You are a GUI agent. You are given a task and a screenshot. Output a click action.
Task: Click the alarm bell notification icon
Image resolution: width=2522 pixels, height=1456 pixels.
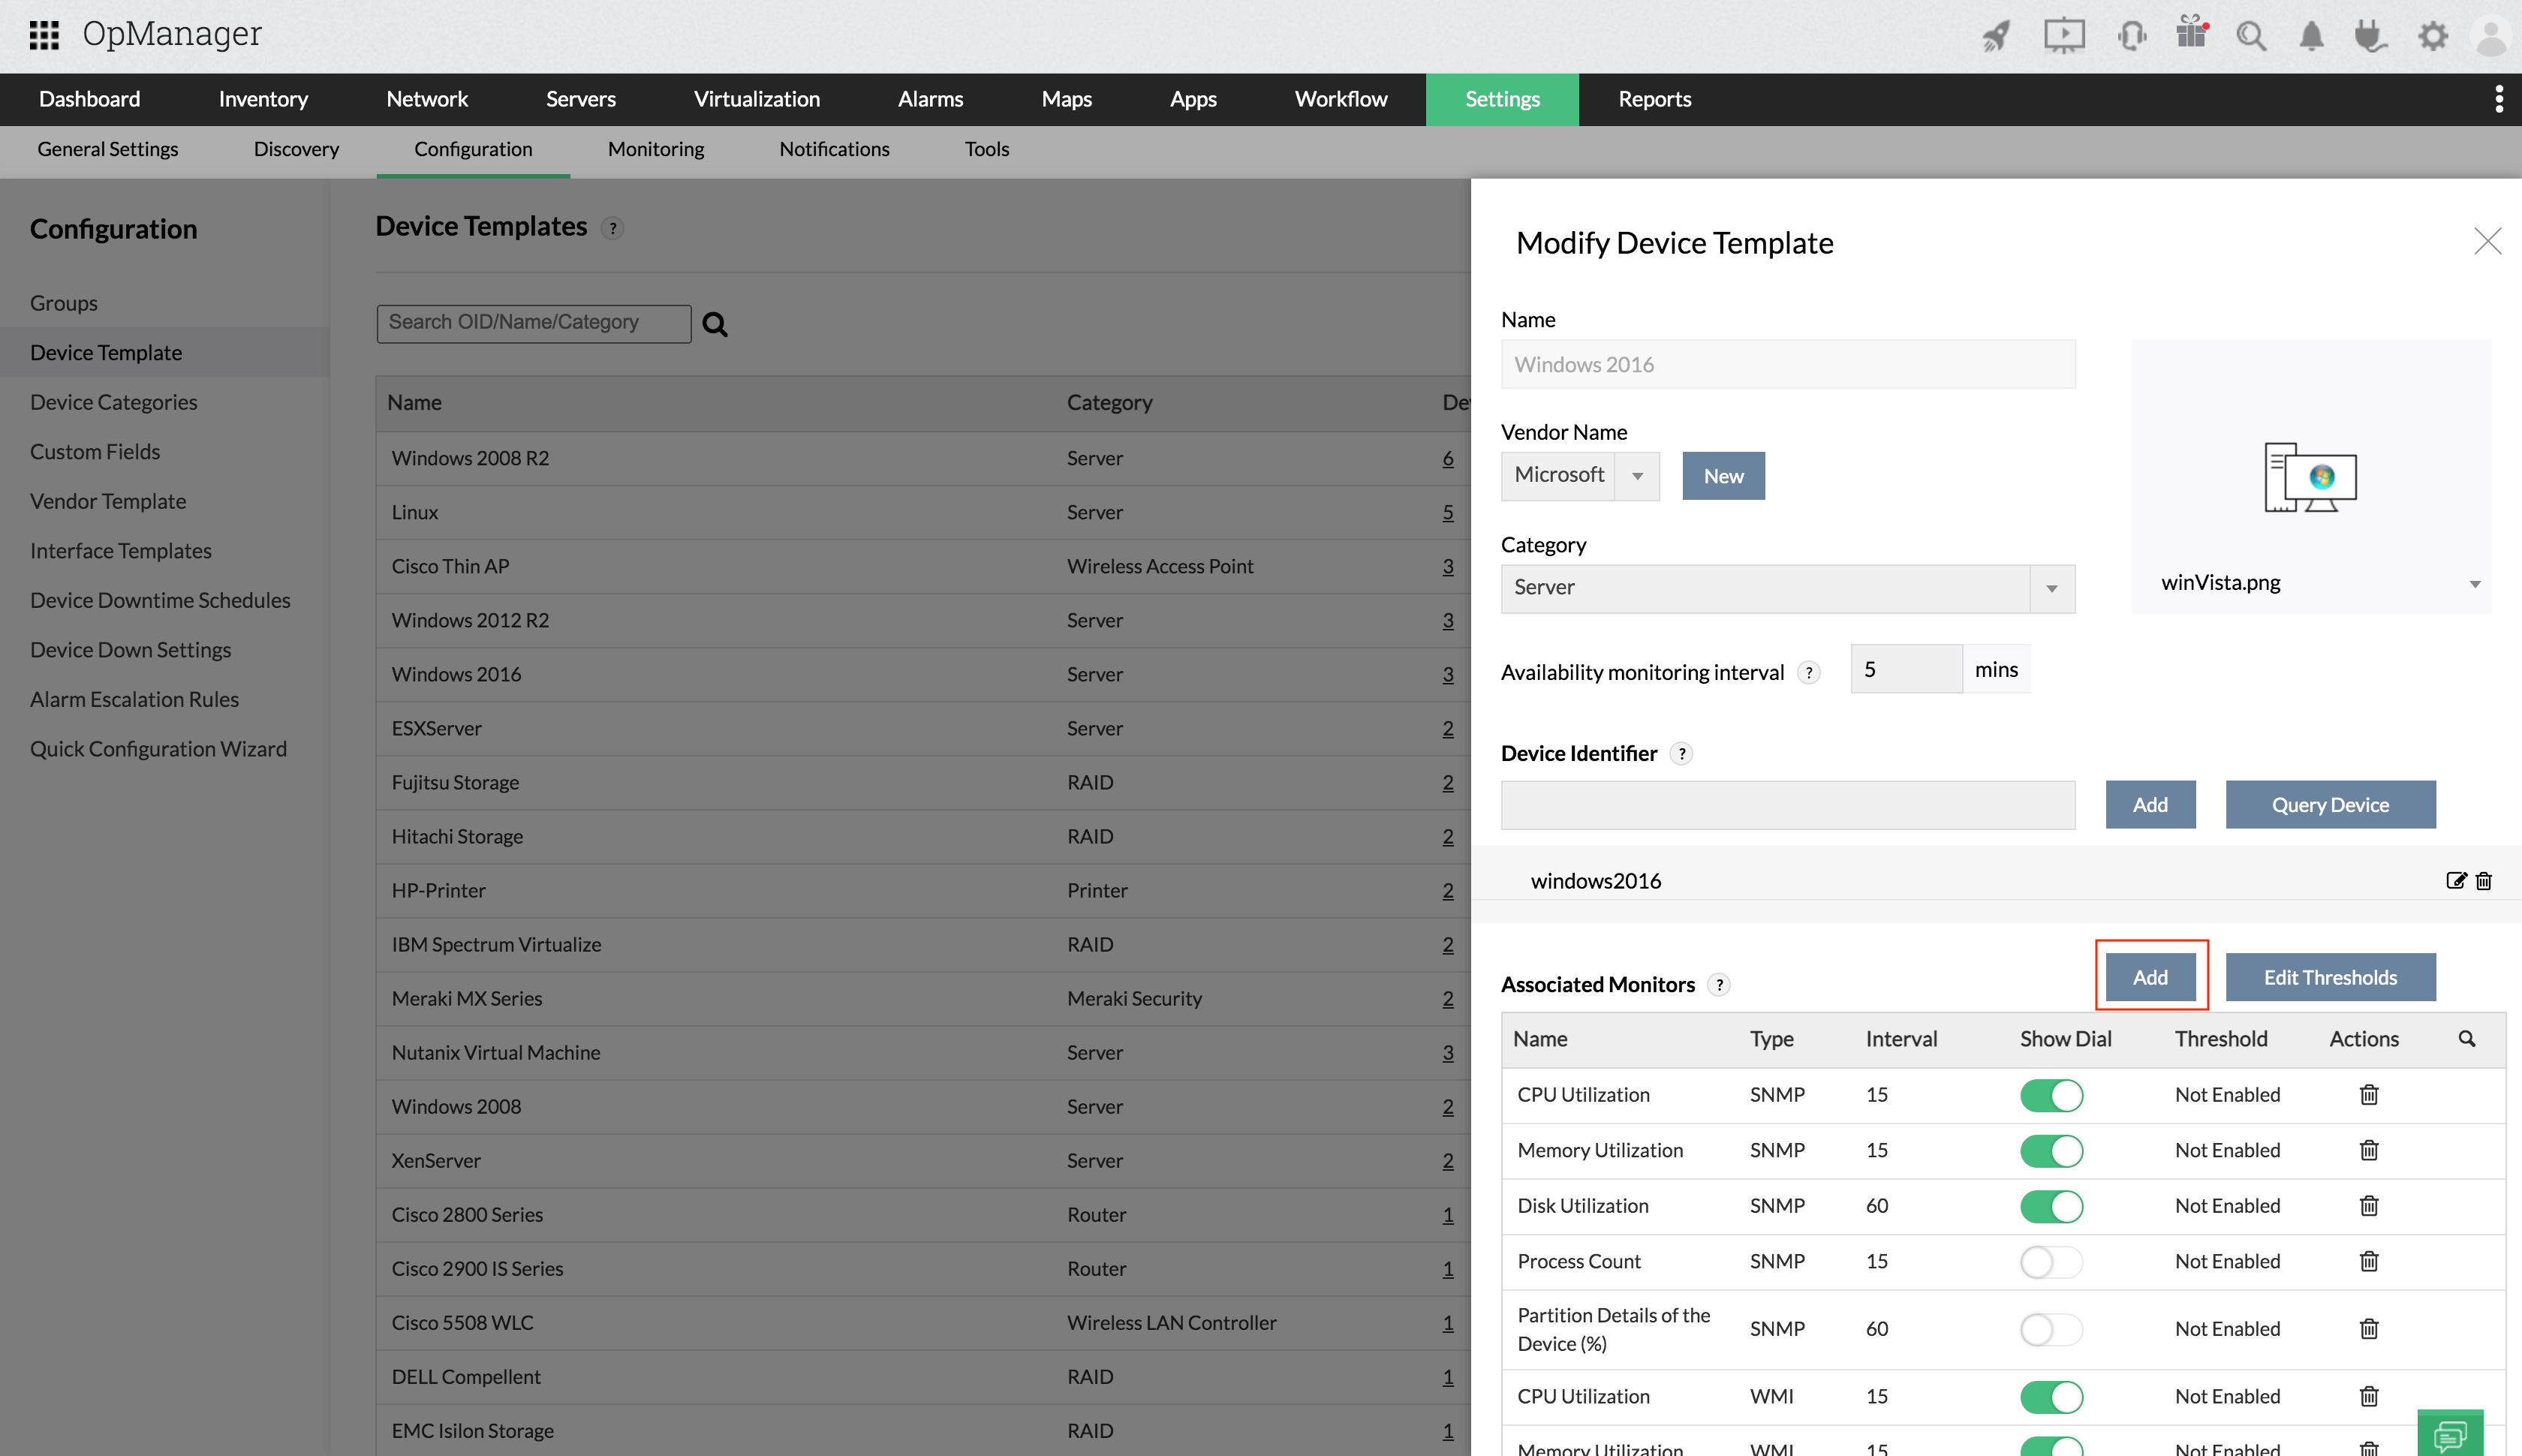[2310, 36]
